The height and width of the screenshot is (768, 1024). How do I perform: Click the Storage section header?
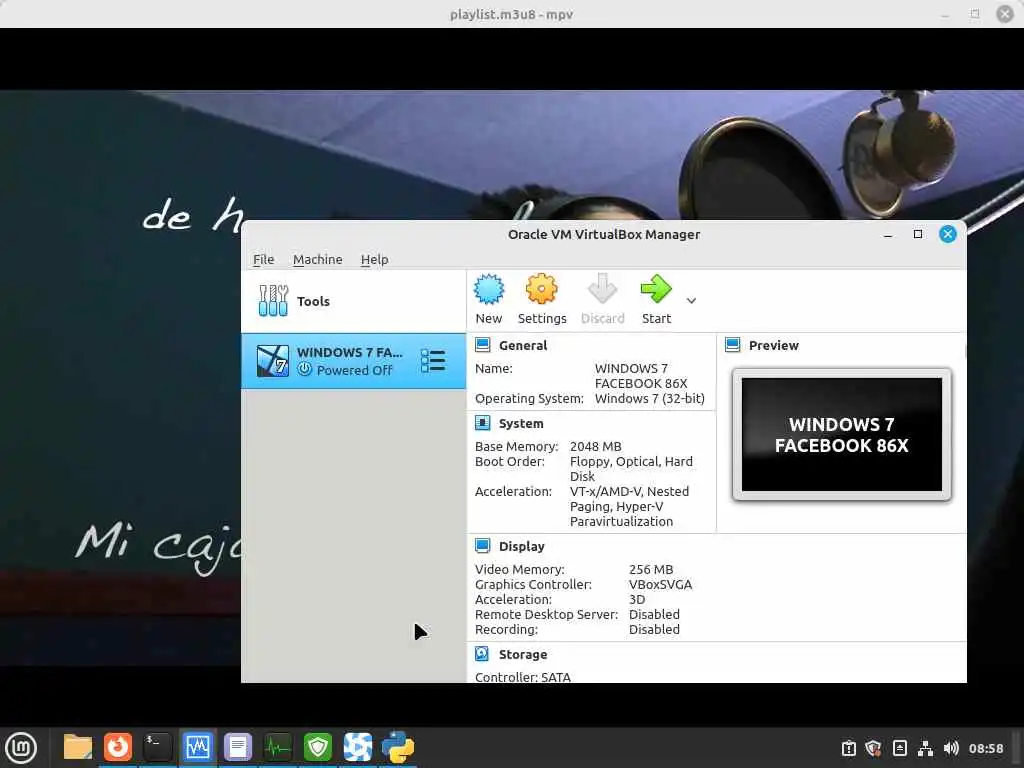click(x=522, y=654)
